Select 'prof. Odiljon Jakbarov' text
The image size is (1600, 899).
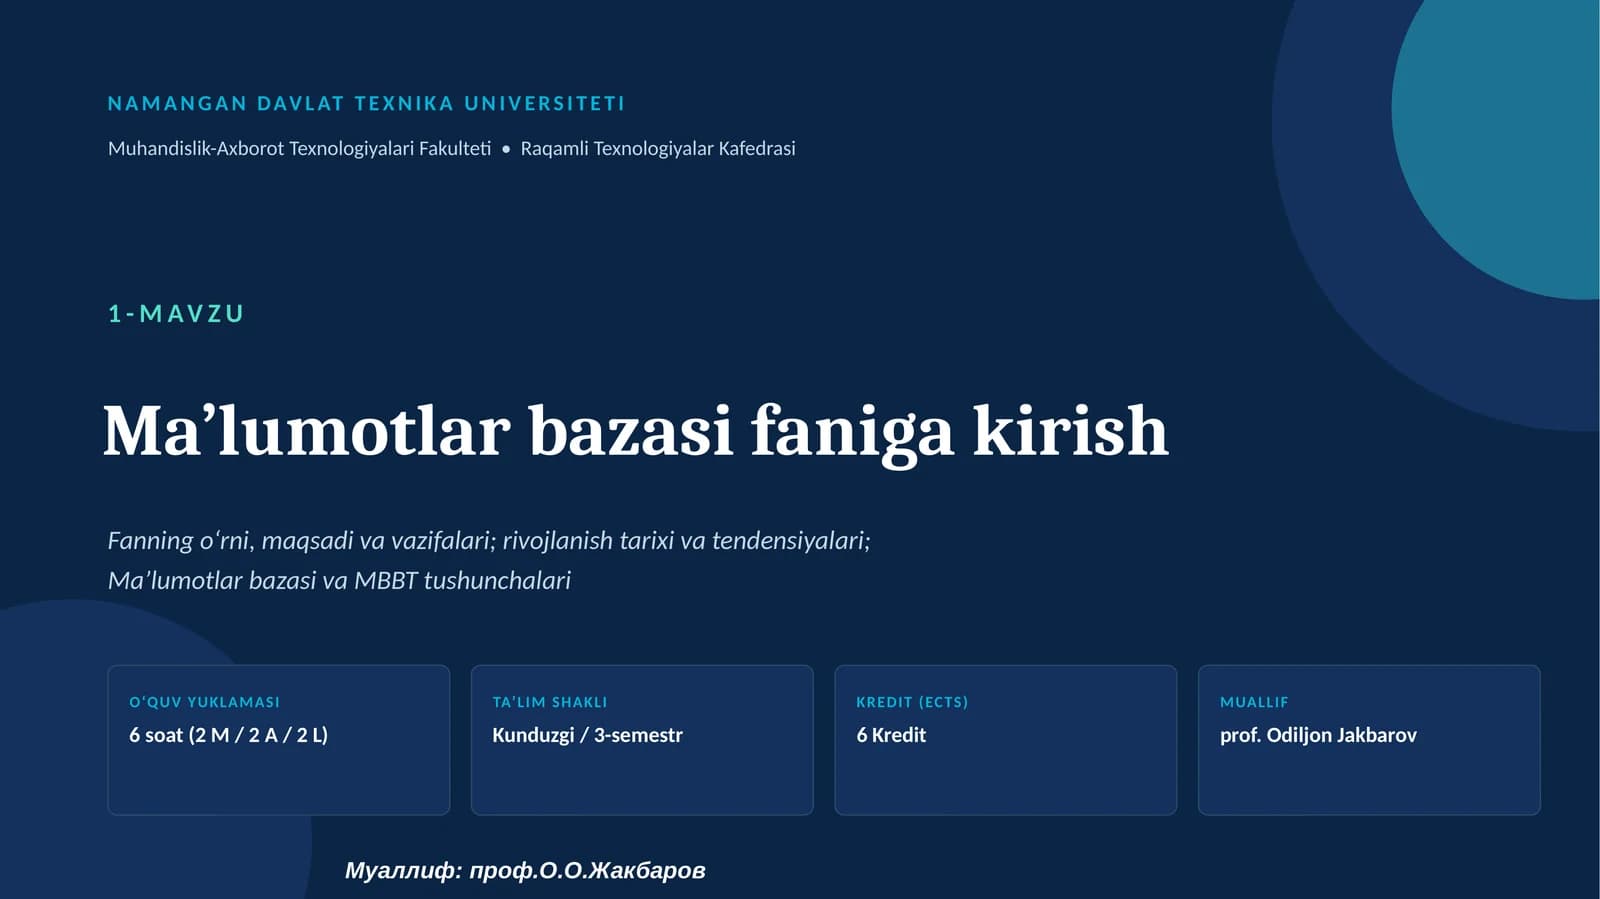(1318, 735)
